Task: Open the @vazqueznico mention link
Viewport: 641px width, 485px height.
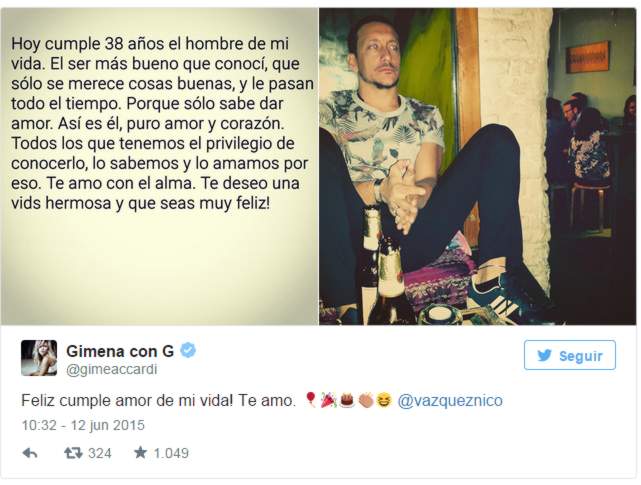Action: [x=450, y=400]
